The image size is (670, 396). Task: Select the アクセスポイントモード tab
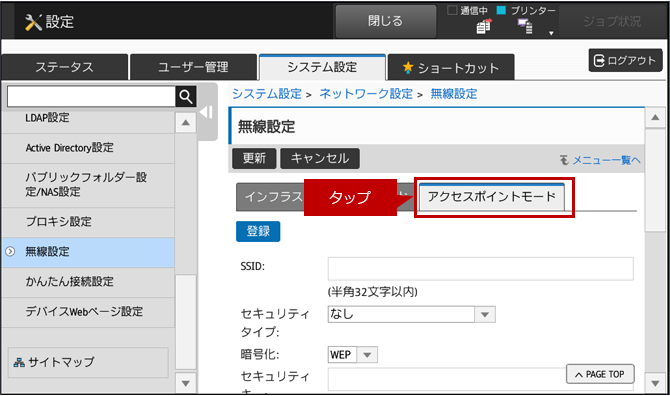click(492, 197)
